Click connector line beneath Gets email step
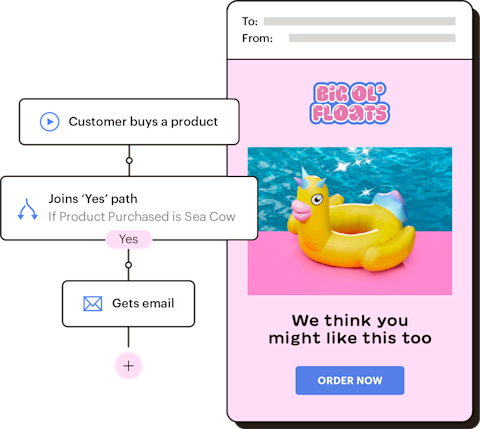The image size is (480, 429). (128, 337)
